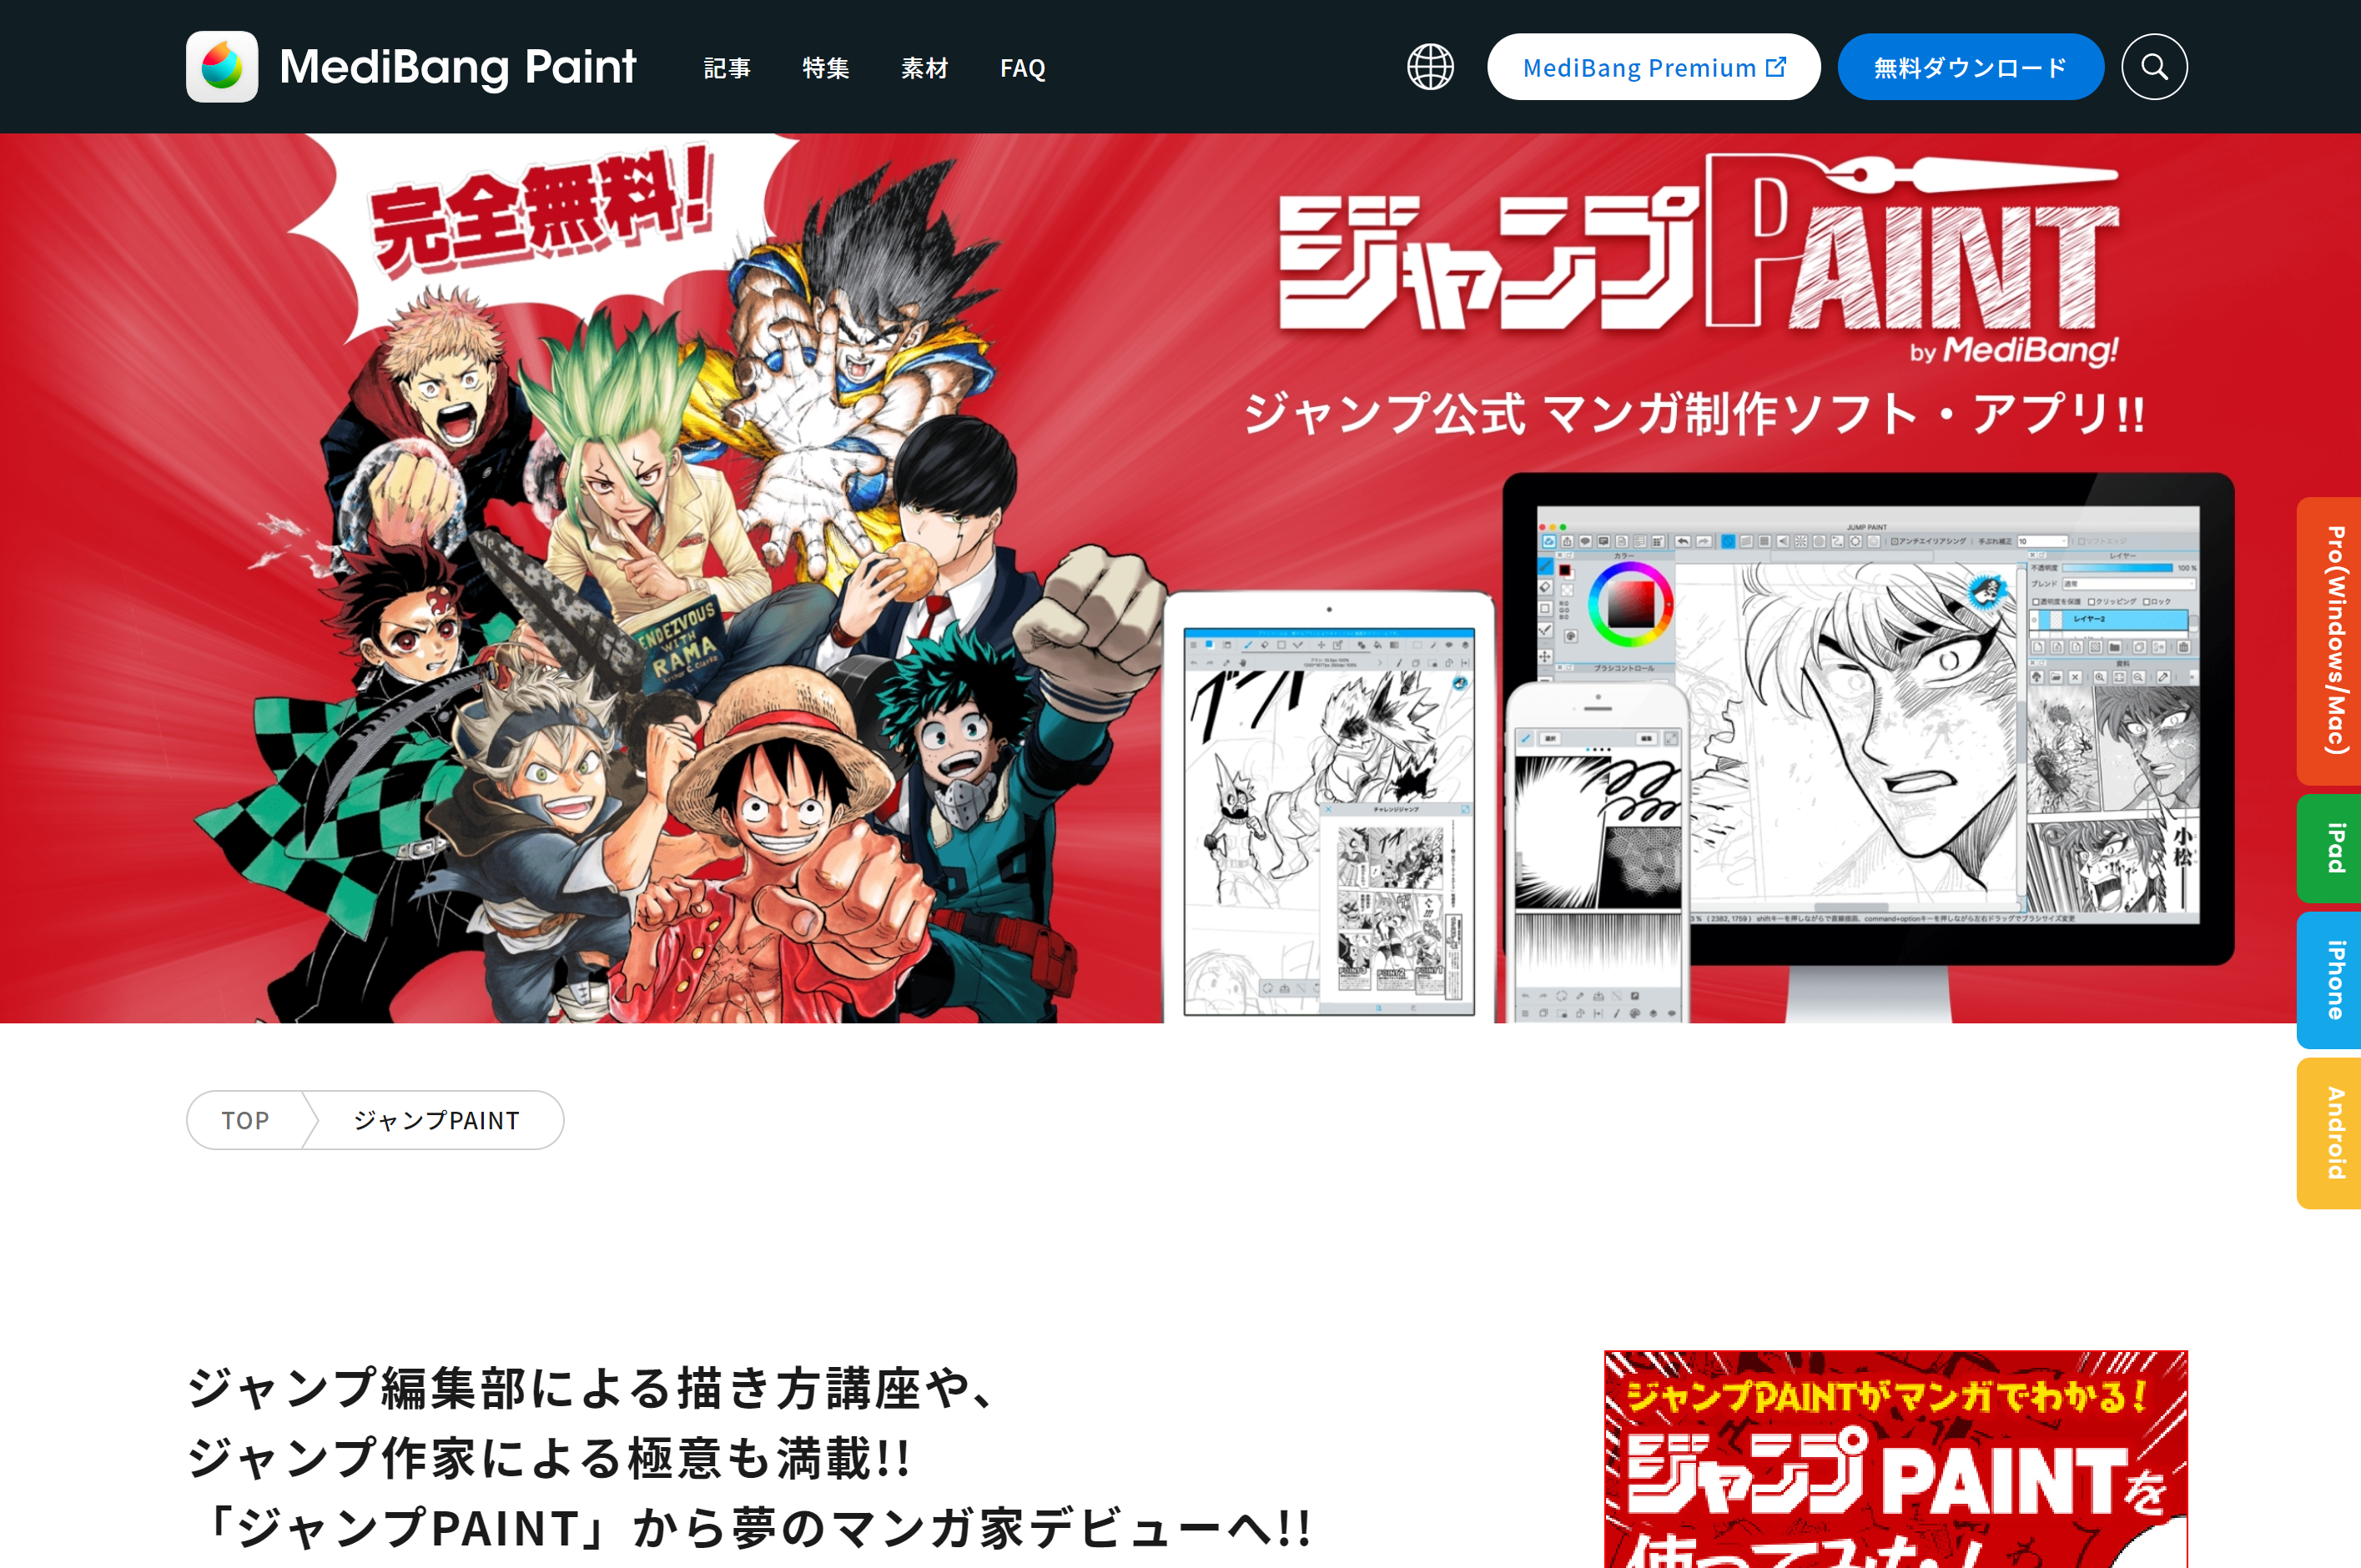This screenshot has height=1568, width=2361.
Task: Click the iPhone device mockup image
Action: pos(1598,852)
